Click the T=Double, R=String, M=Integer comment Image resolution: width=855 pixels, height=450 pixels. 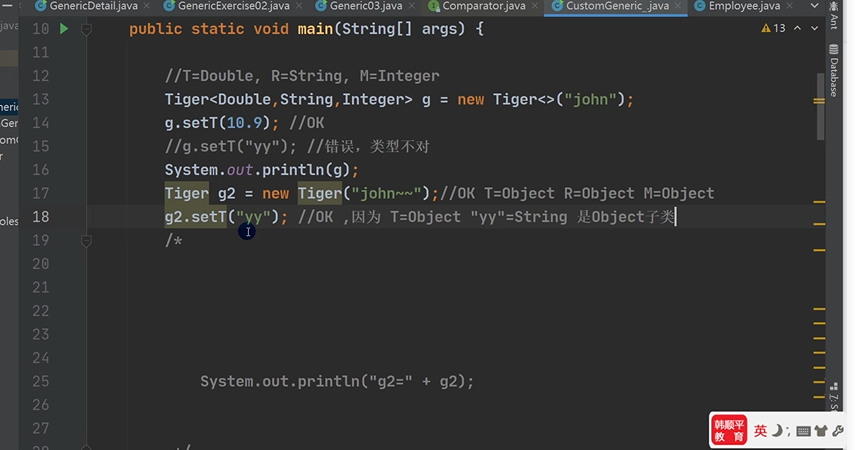click(302, 76)
